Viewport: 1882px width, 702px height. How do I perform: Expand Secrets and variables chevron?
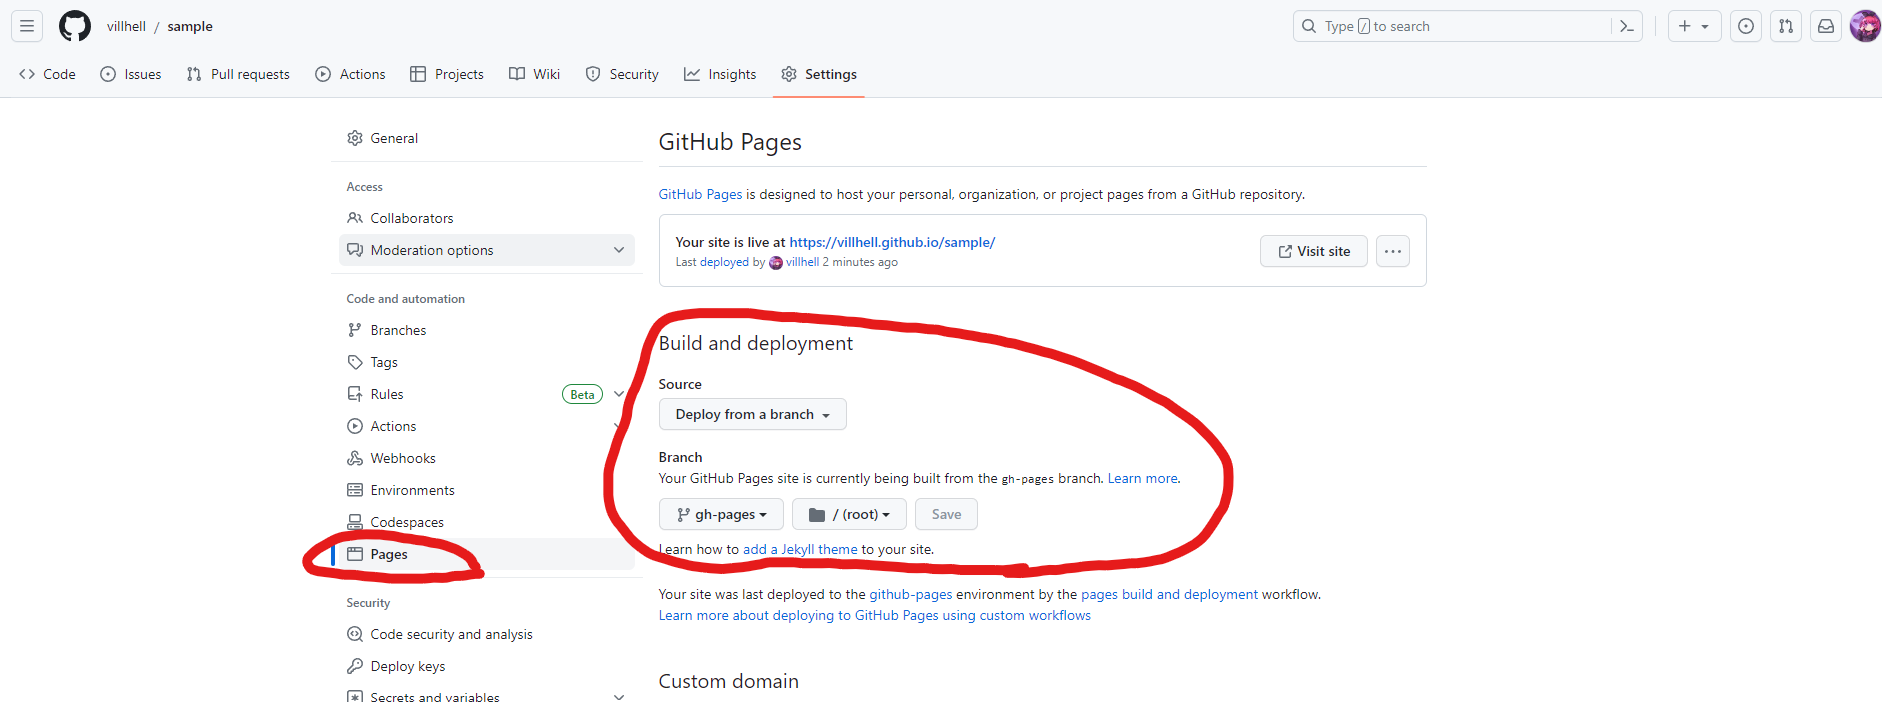[x=619, y=697]
